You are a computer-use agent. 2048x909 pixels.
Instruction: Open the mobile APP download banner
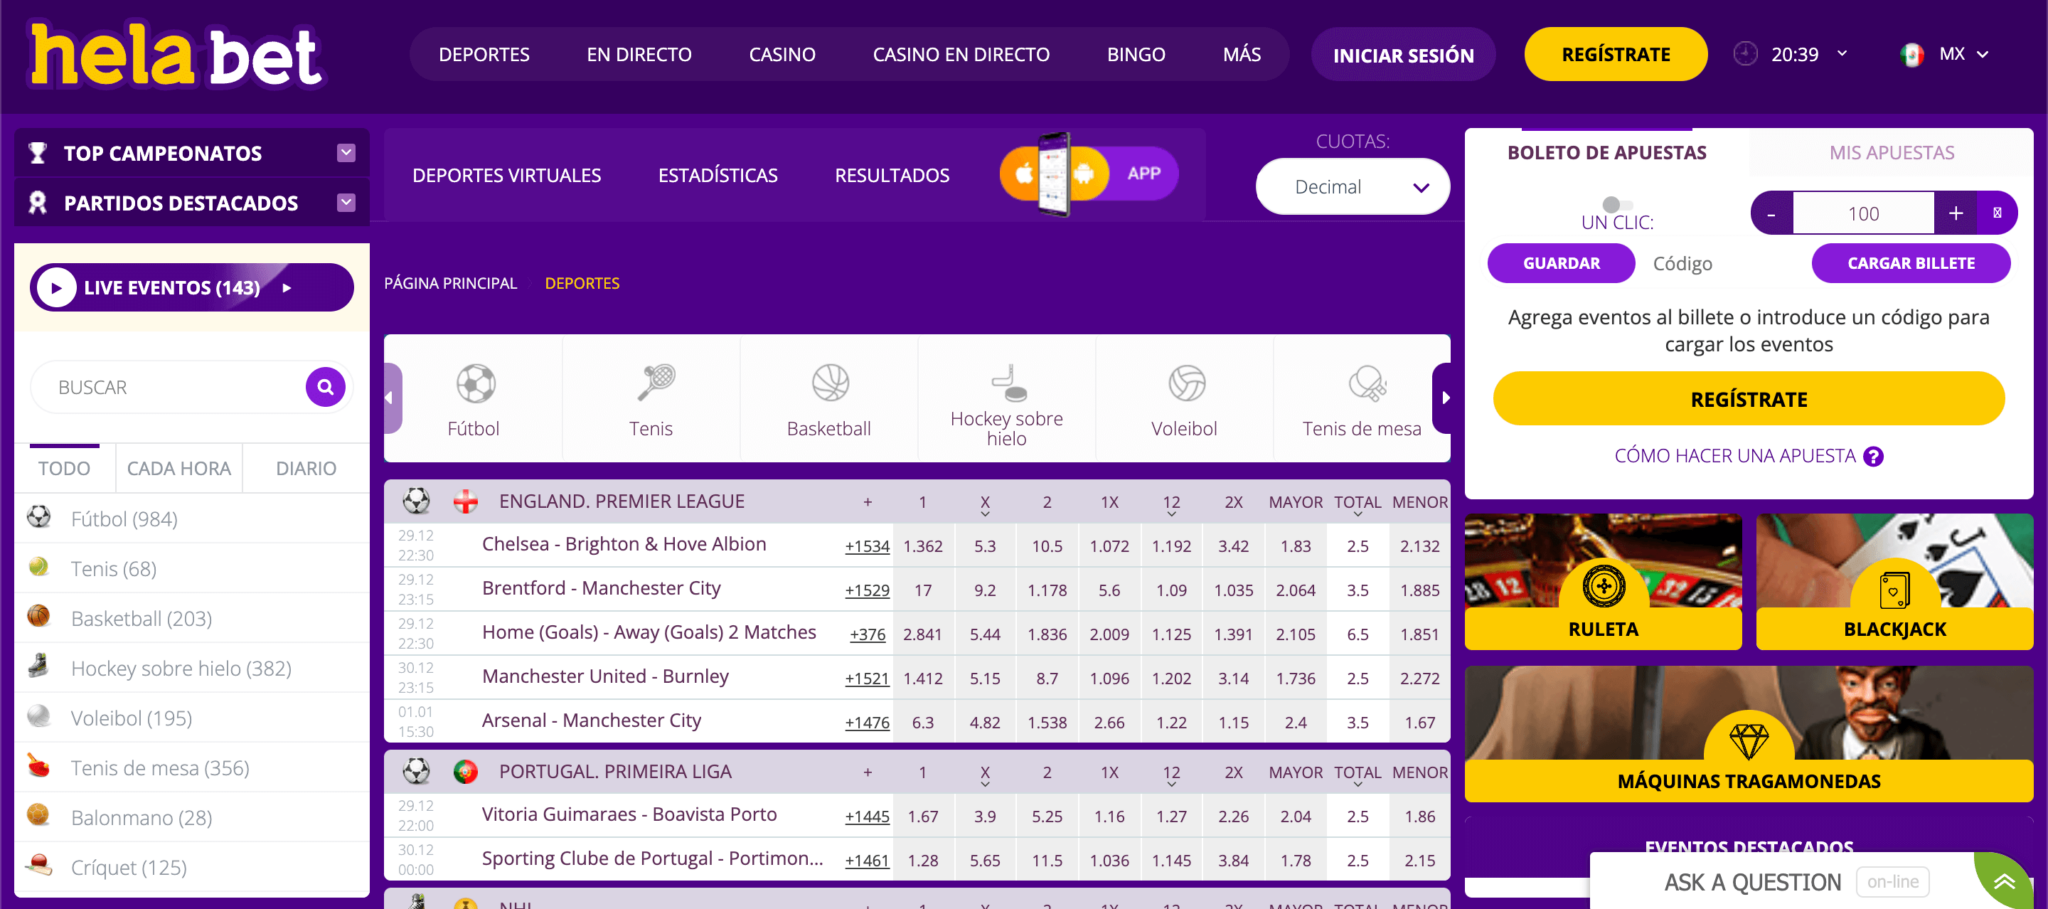1088,174
